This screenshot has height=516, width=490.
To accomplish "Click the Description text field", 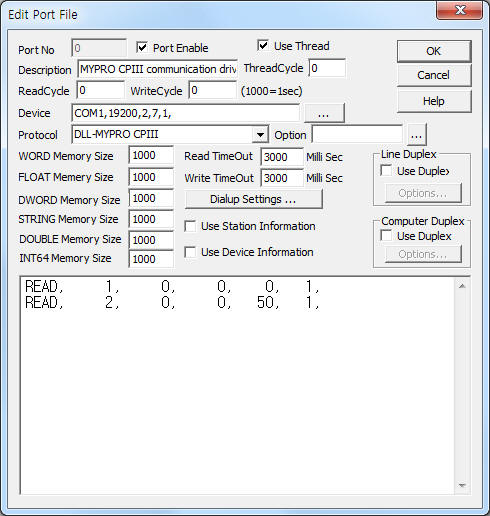I will coord(157,69).
